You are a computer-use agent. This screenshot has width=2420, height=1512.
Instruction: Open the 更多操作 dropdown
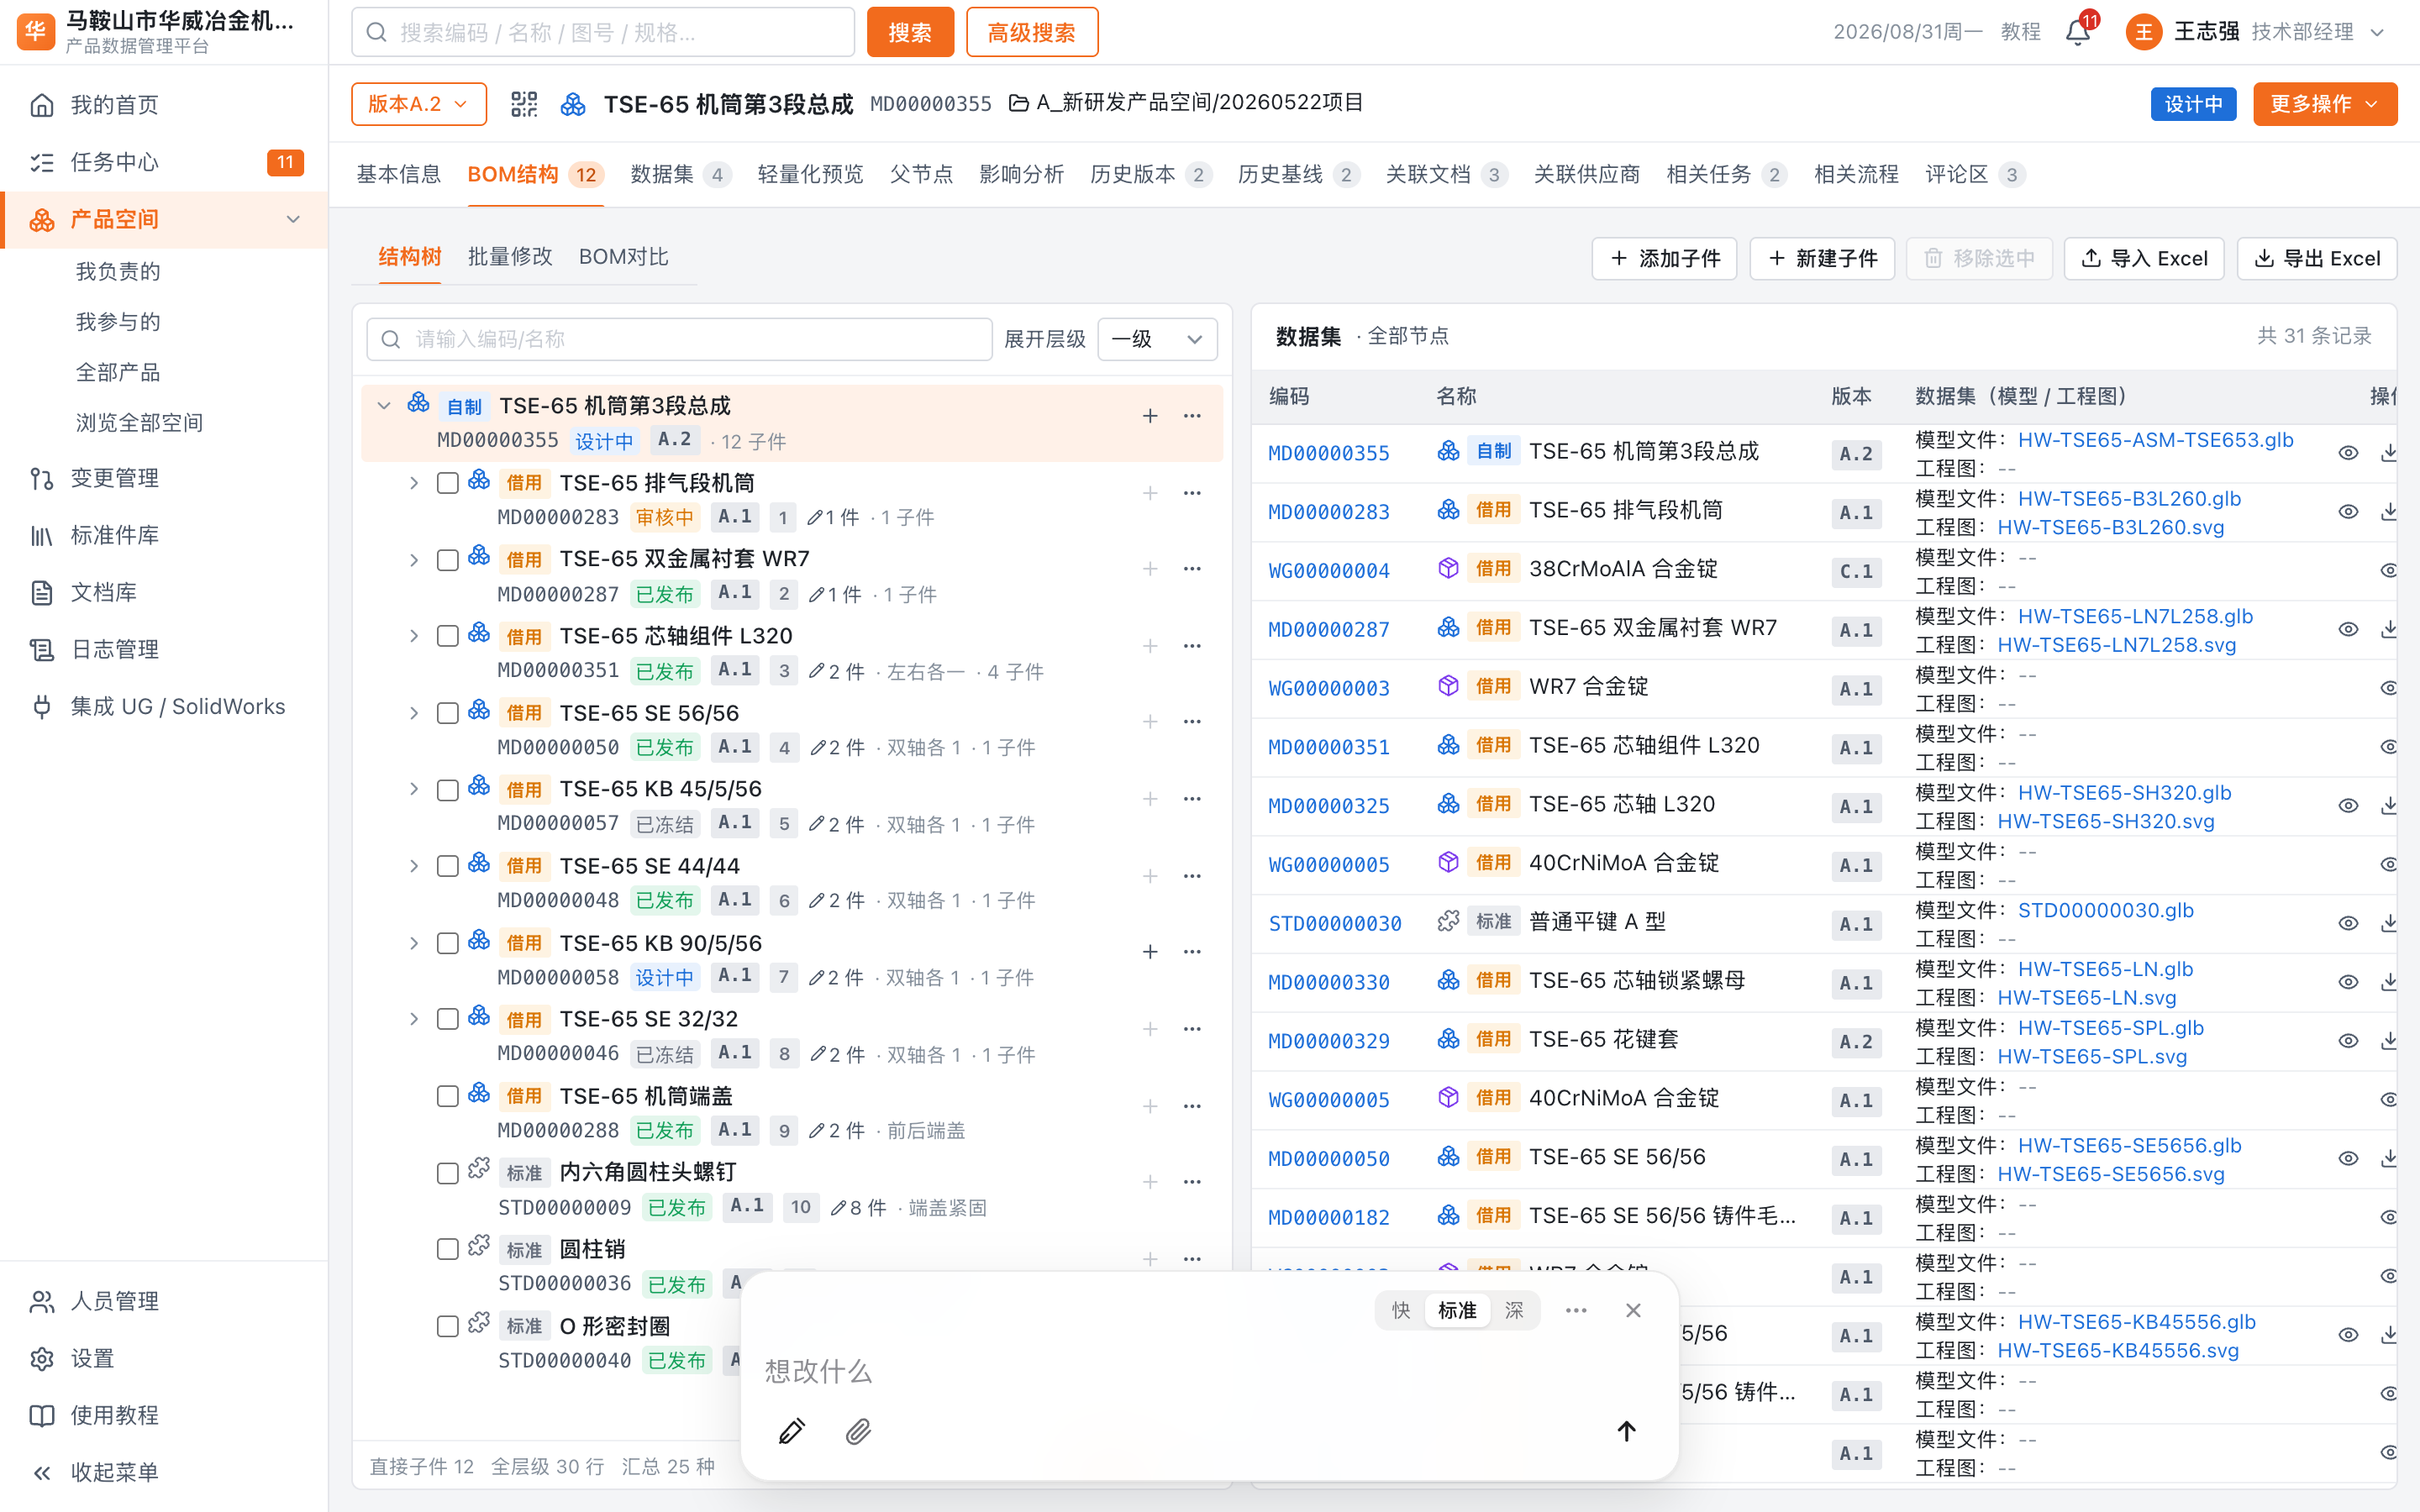(x=2324, y=104)
